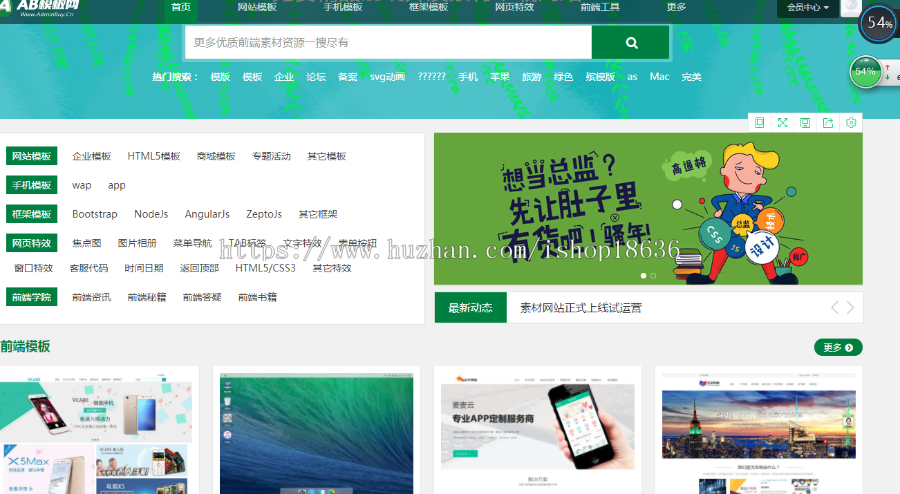This screenshot has width=900, height=494.
Task: Open the AngularJs framework link
Action: pyautogui.click(x=207, y=214)
